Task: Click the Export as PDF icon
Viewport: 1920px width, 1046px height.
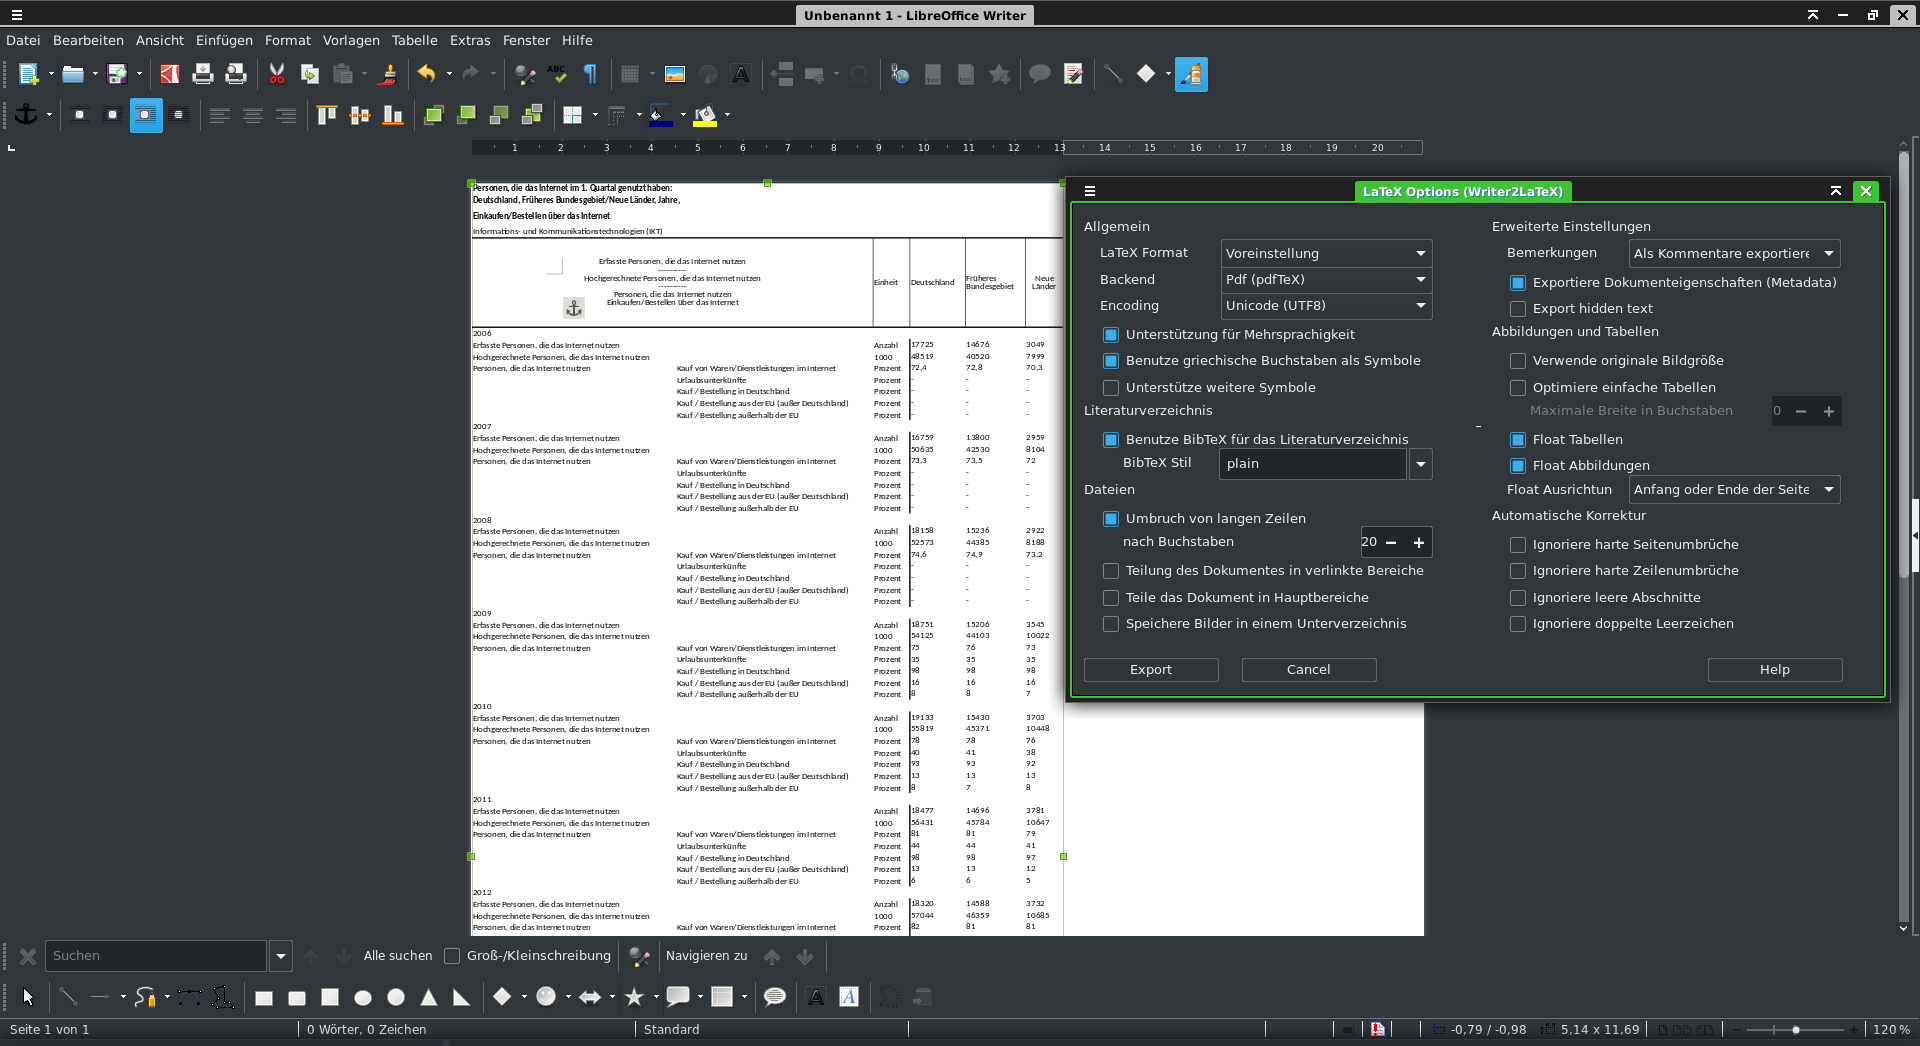Action: [170, 74]
